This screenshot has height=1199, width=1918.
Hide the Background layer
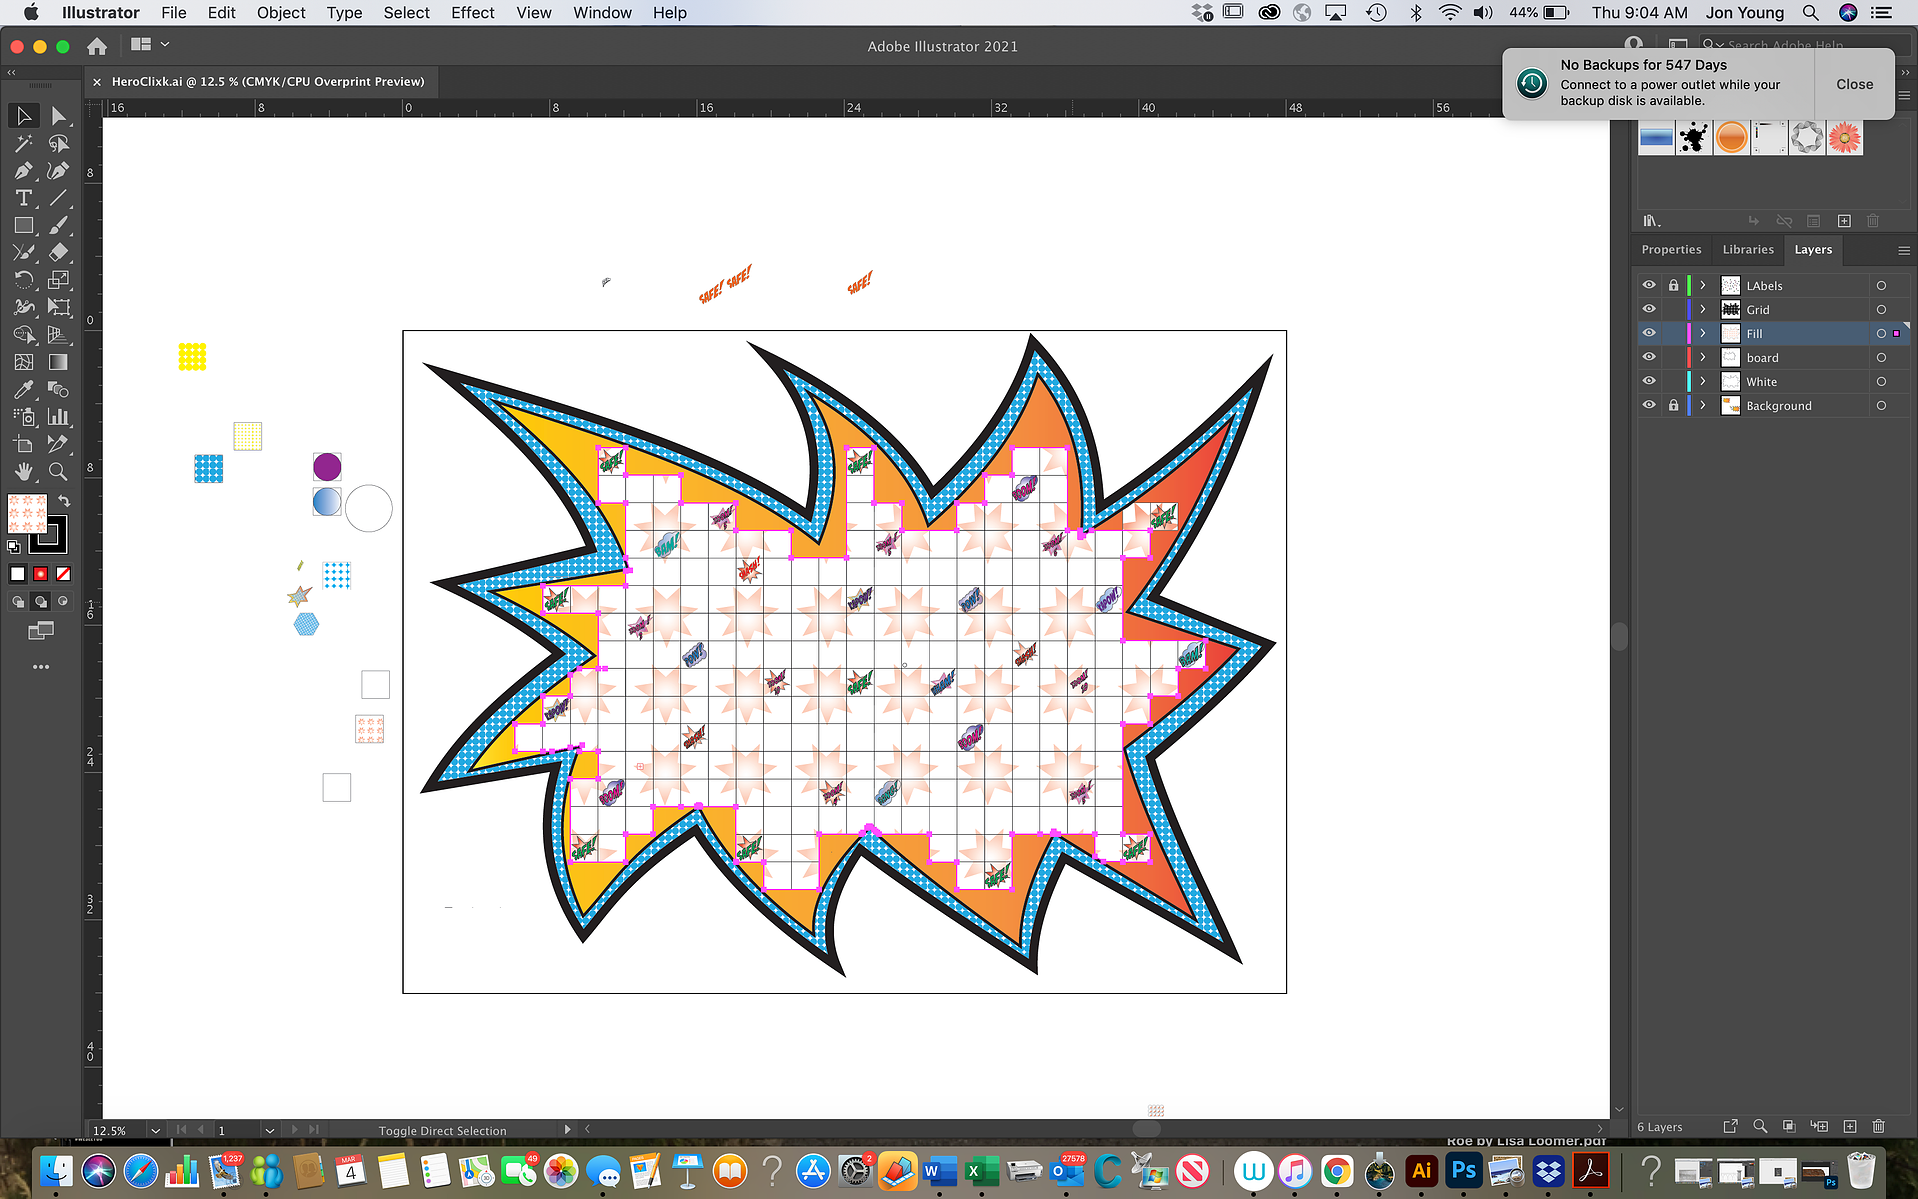coord(1649,405)
